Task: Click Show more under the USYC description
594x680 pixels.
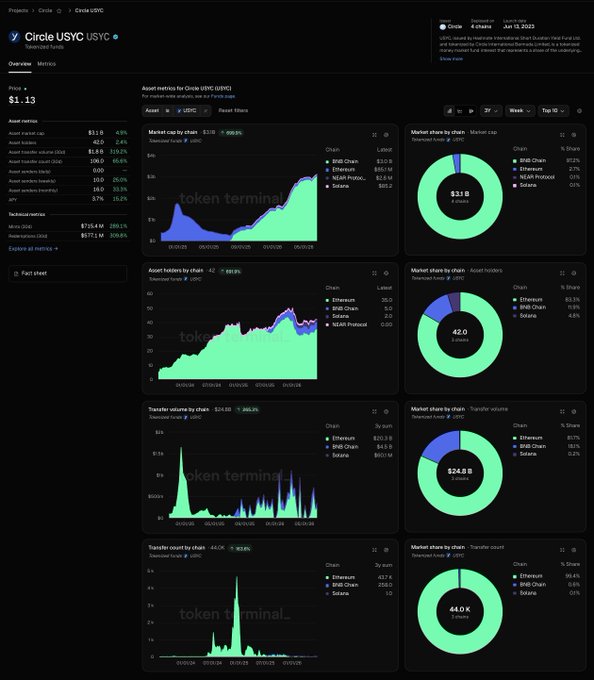Action: [451, 59]
